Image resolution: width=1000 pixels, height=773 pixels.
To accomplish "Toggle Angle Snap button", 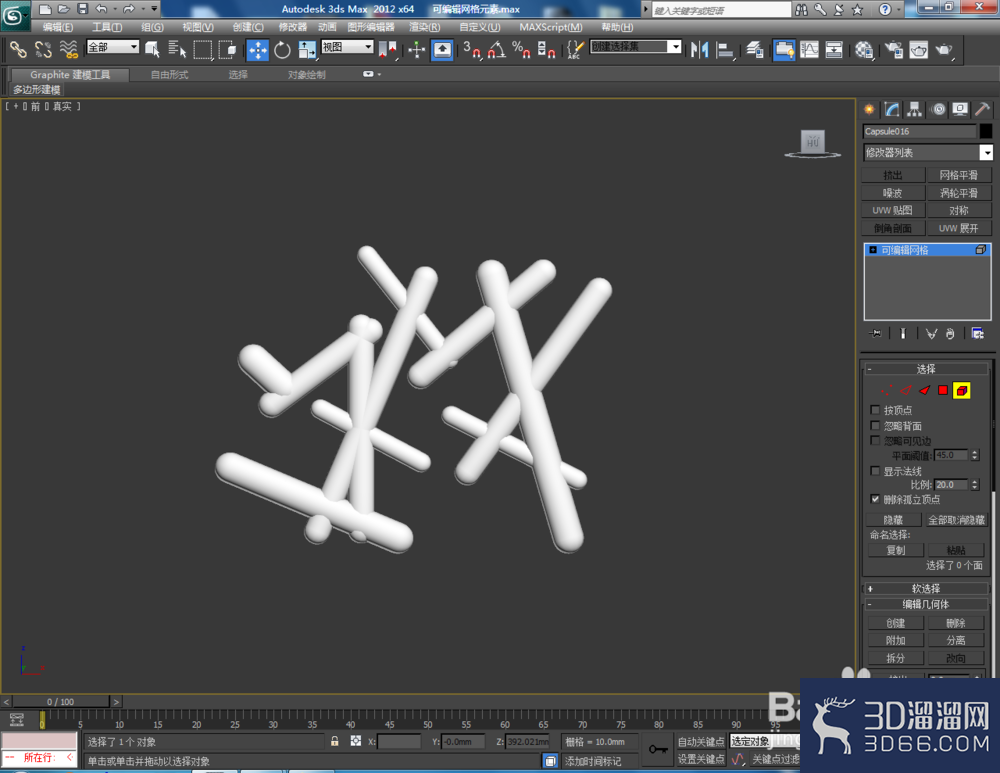I will point(497,49).
